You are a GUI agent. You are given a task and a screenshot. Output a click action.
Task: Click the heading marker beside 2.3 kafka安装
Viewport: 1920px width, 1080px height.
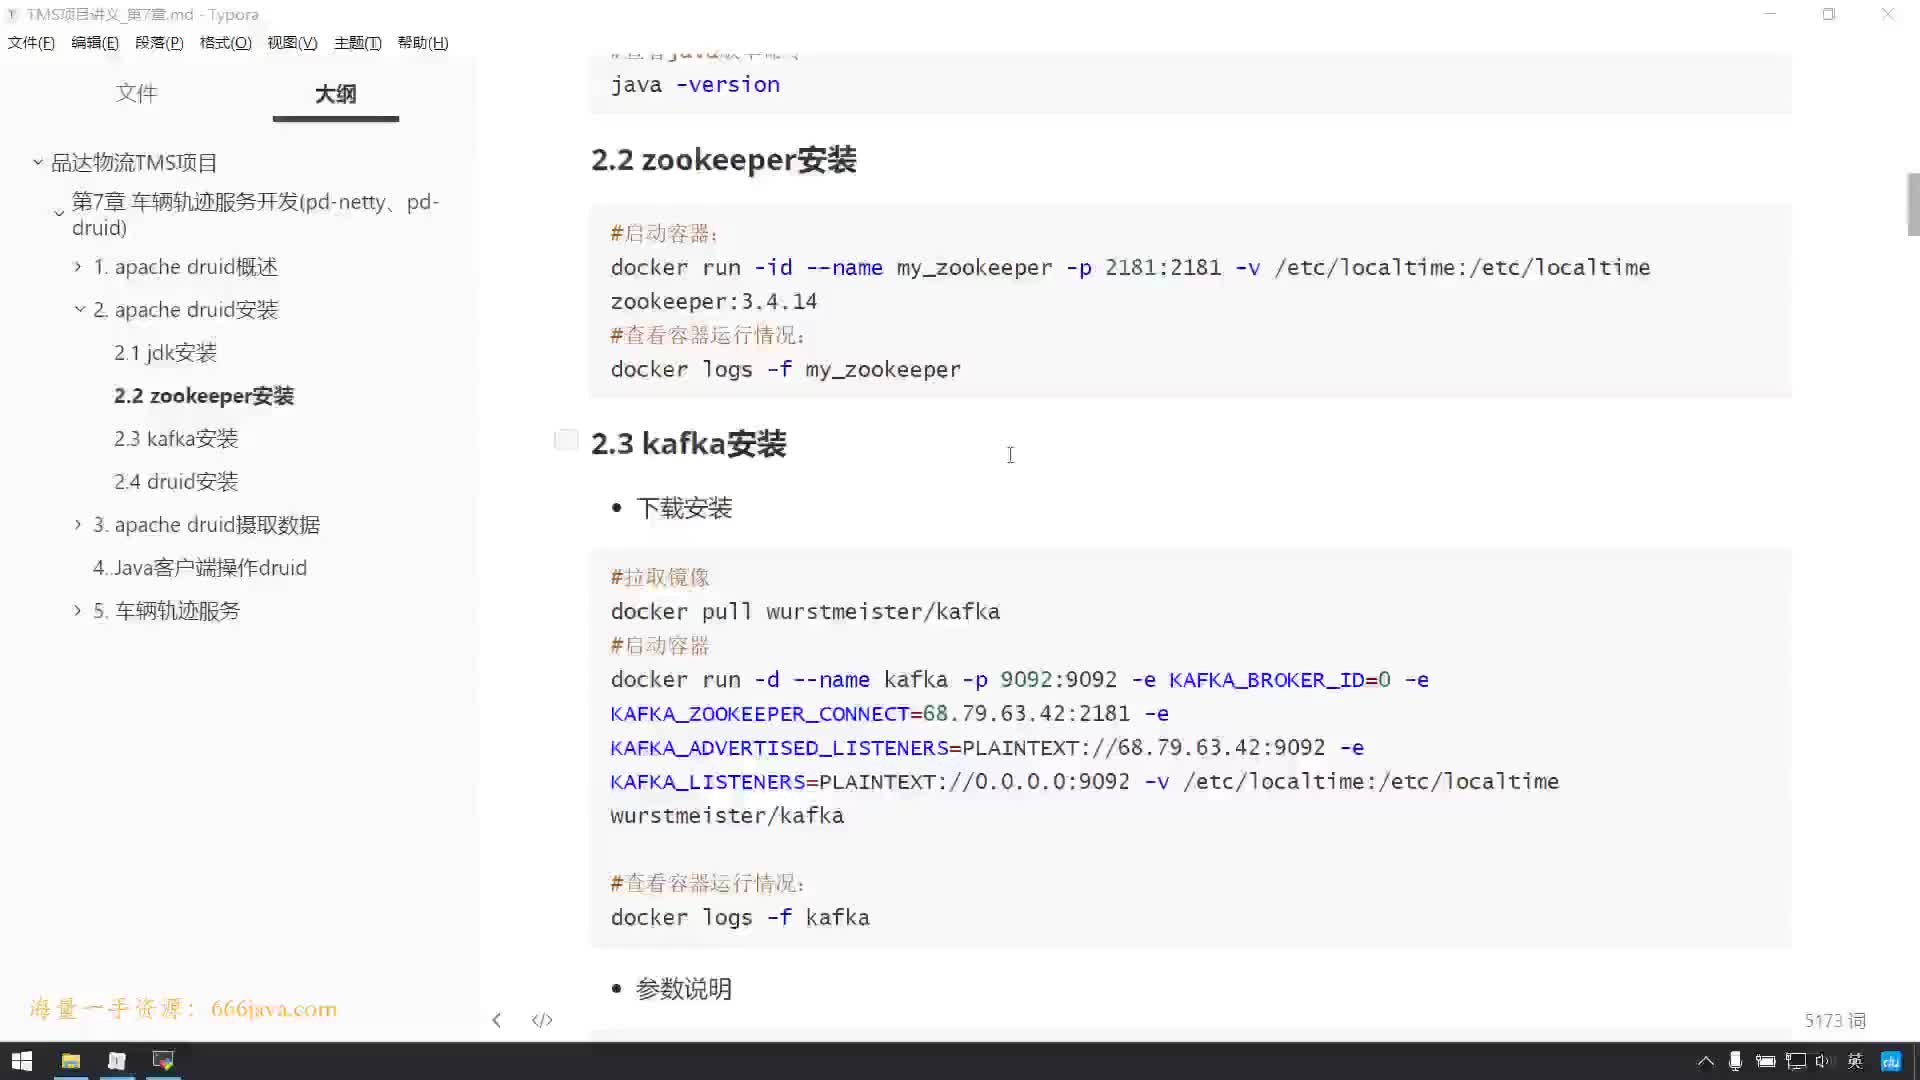(x=566, y=440)
